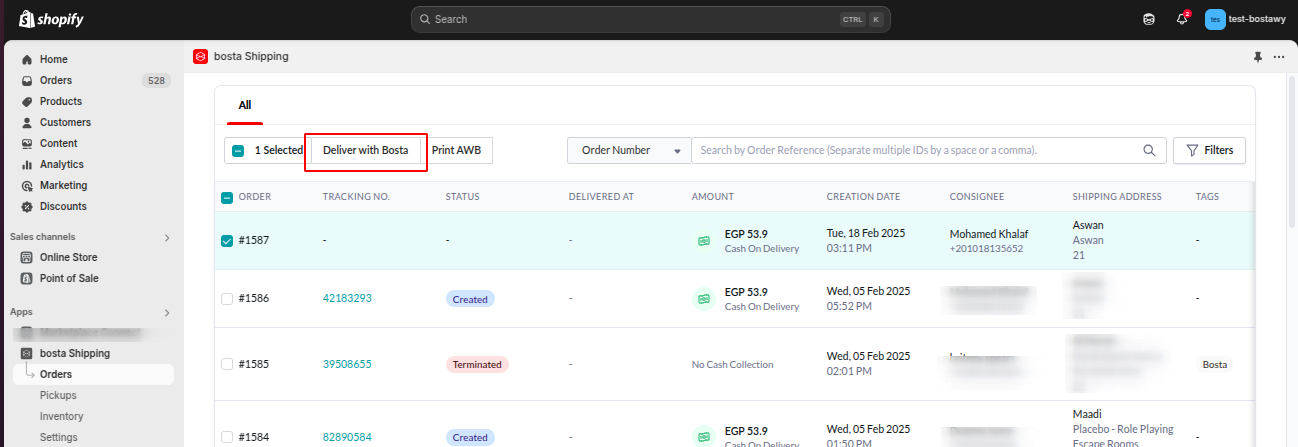1298x447 pixels.
Task: Click Deliver with Bosta button
Action: [366, 150]
